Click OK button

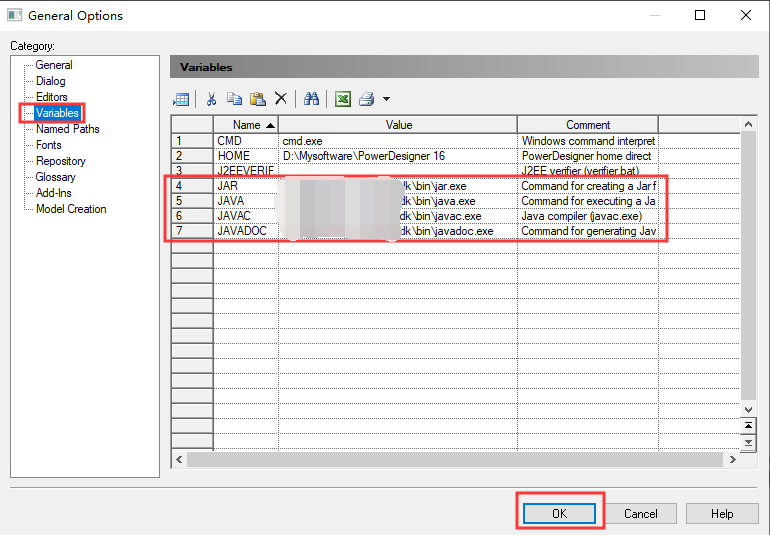[559, 514]
